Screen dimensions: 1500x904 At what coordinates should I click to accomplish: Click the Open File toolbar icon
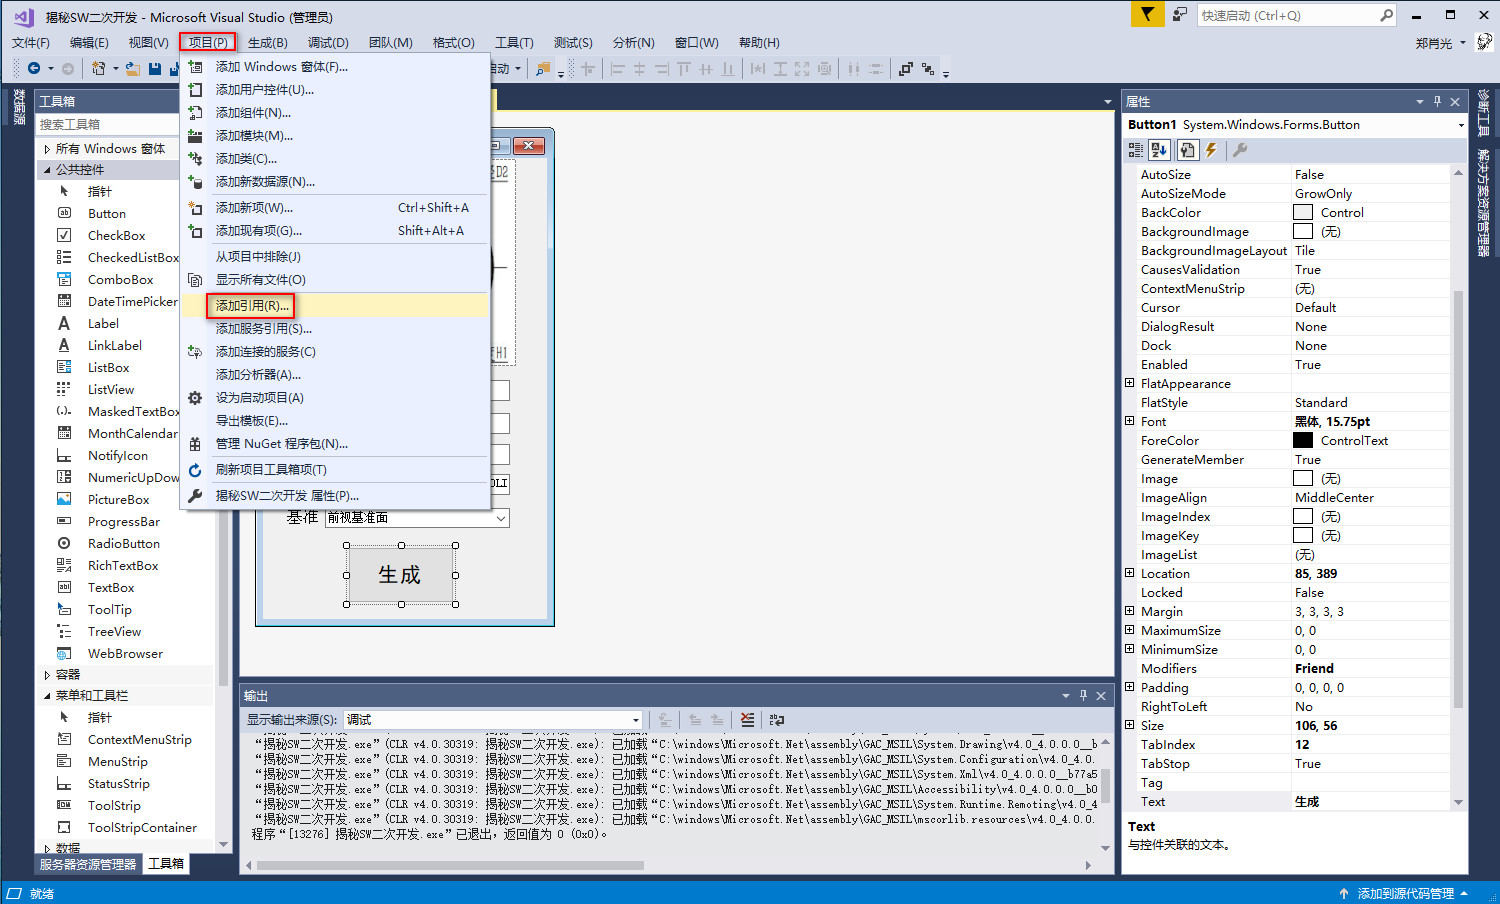pos(132,68)
